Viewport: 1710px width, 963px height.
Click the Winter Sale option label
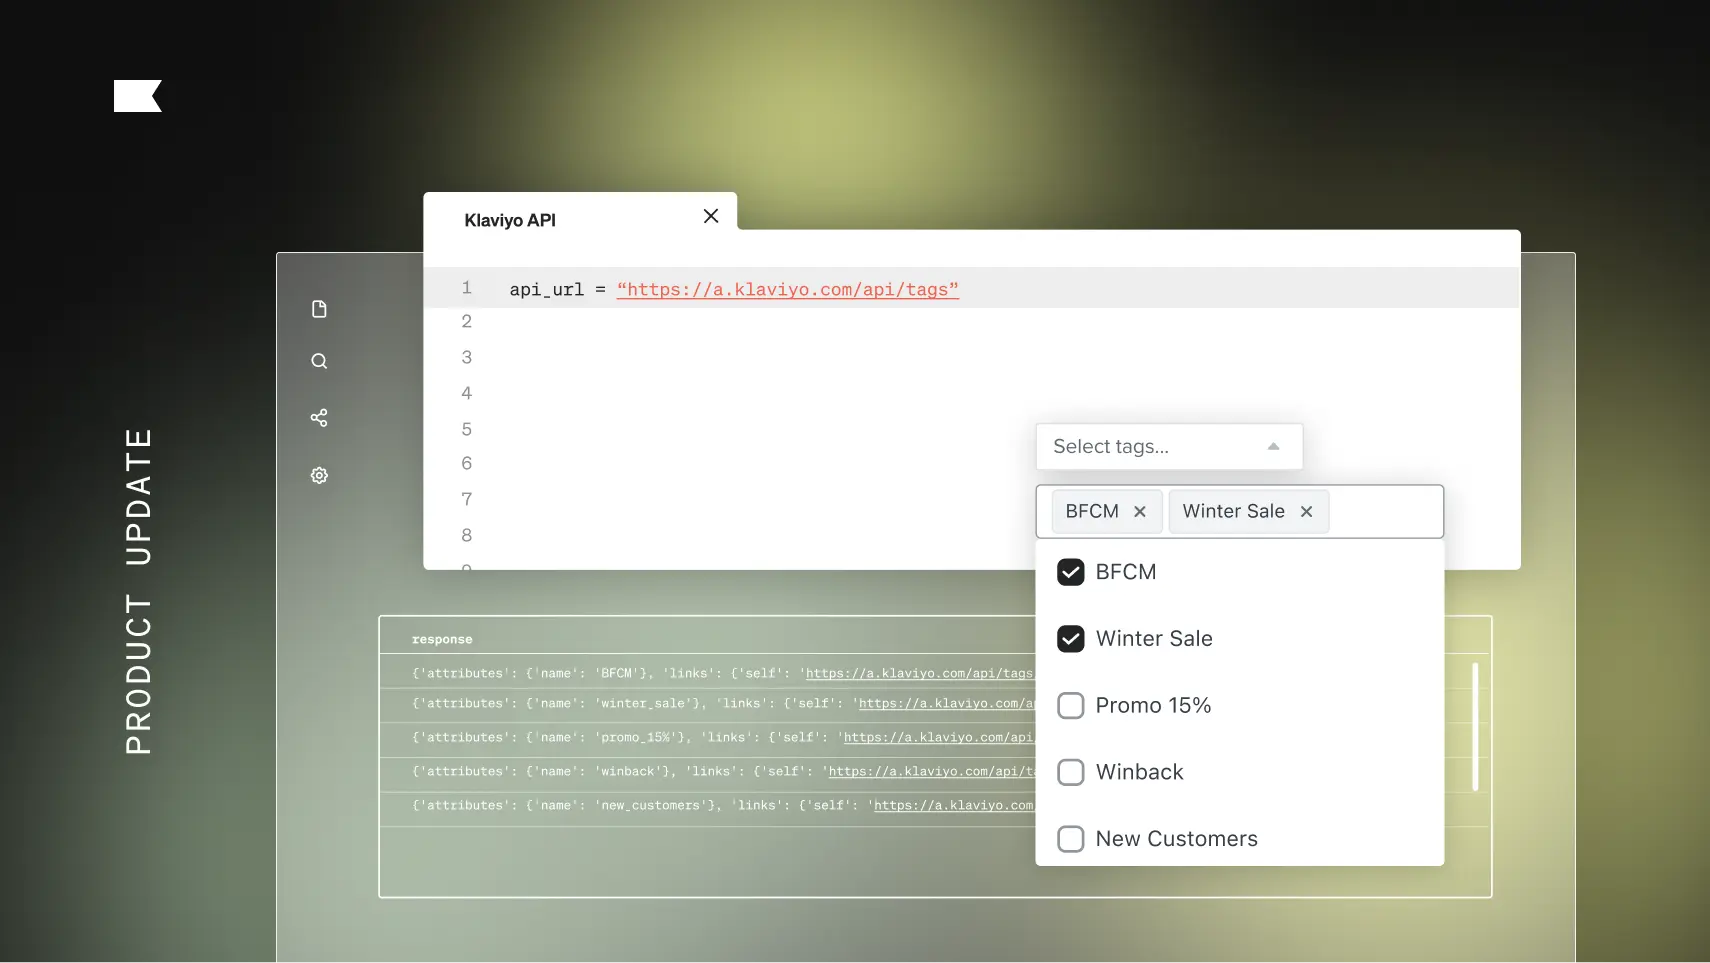tap(1154, 639)
